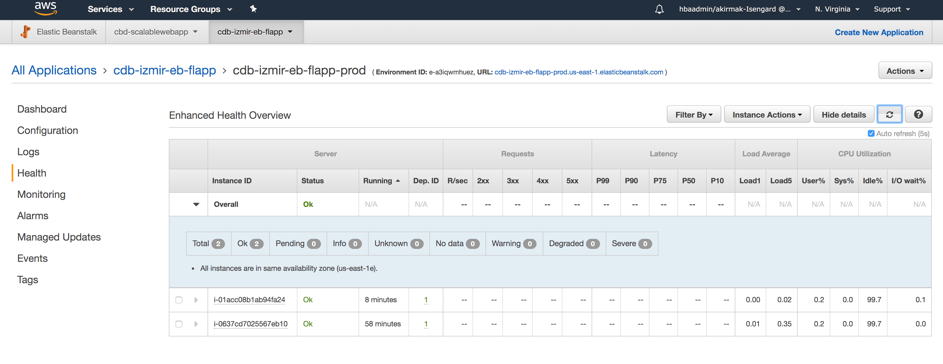The height and width of the screenshot is (364, 943).
Task: Open Events in the sidebar
Action: pyautogui.click(x=32, y=258)
